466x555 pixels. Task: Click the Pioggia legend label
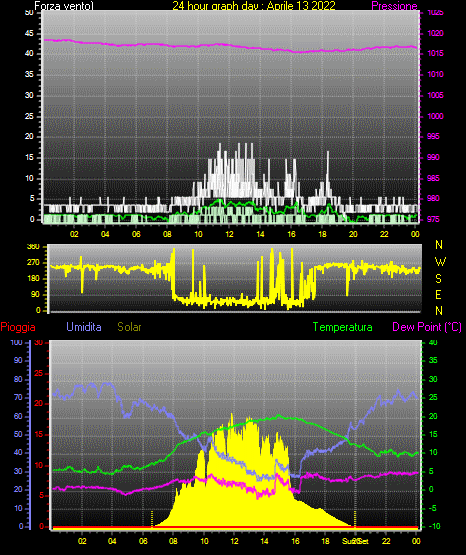18,327
